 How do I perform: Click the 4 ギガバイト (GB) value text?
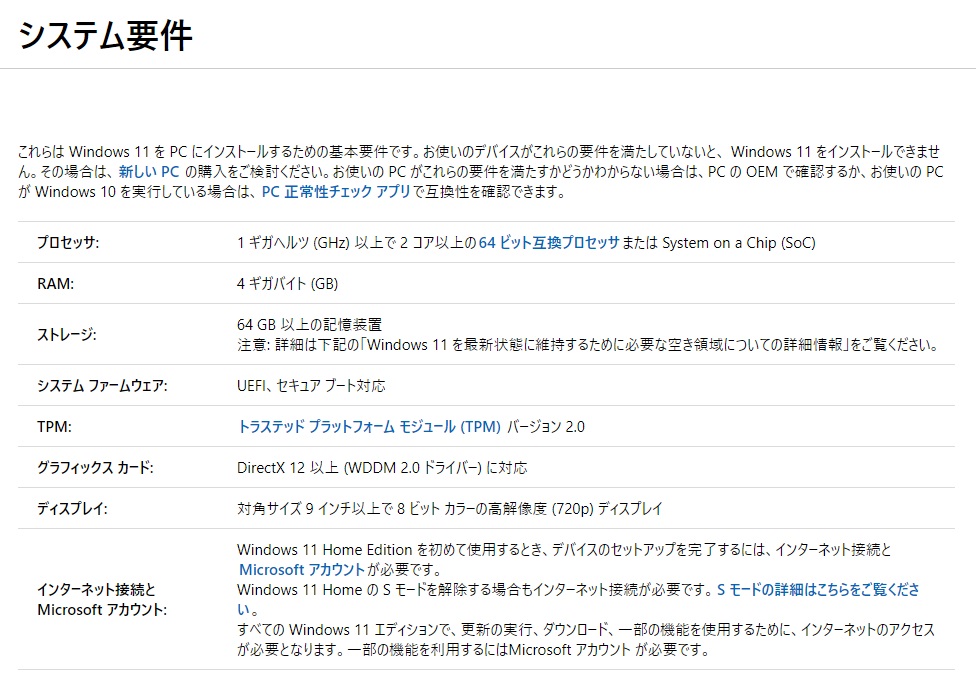point(287,284)
